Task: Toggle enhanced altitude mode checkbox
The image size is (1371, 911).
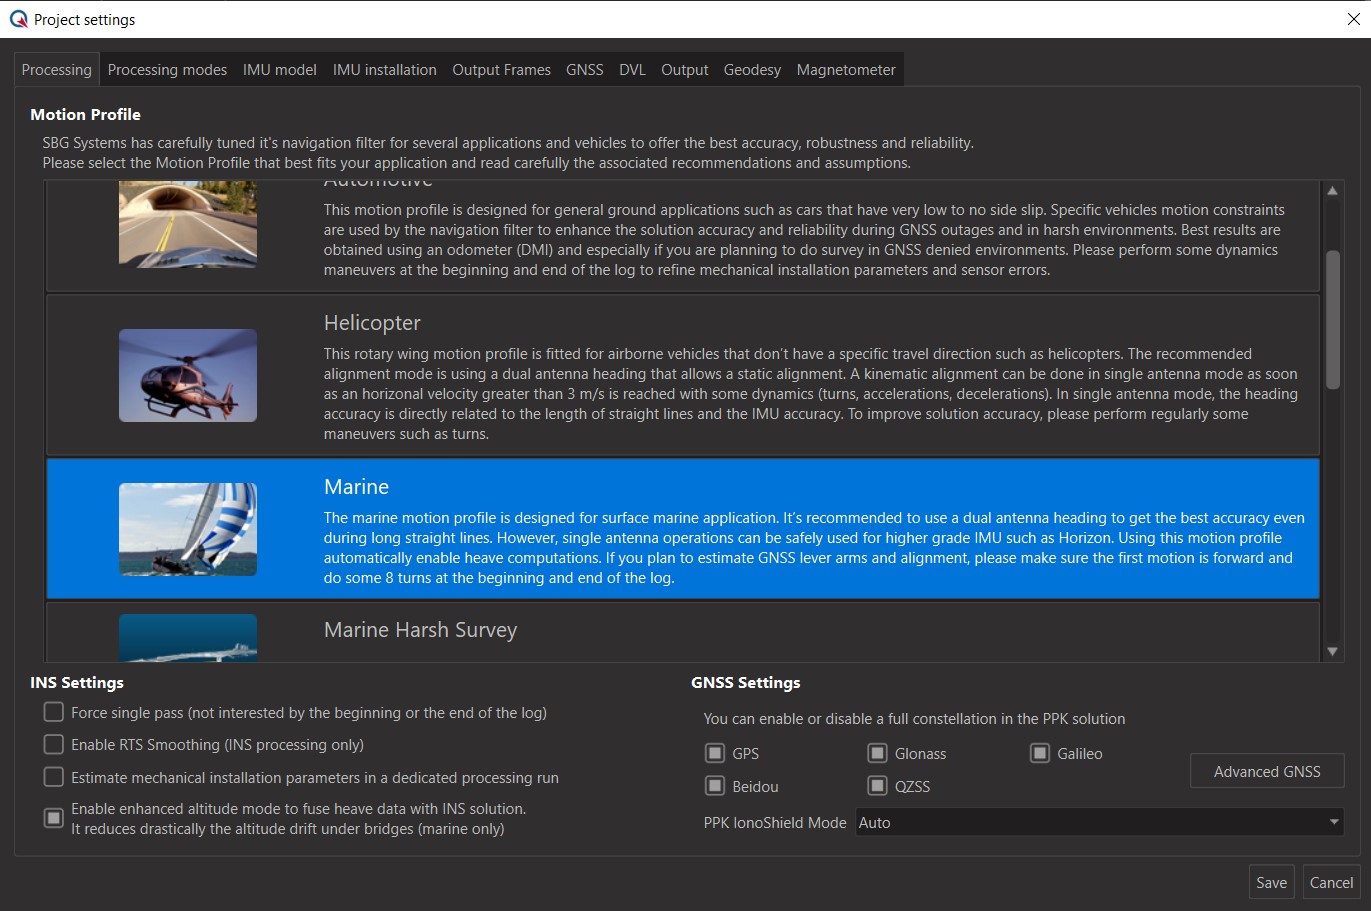Action: click(x=54, y=818)
